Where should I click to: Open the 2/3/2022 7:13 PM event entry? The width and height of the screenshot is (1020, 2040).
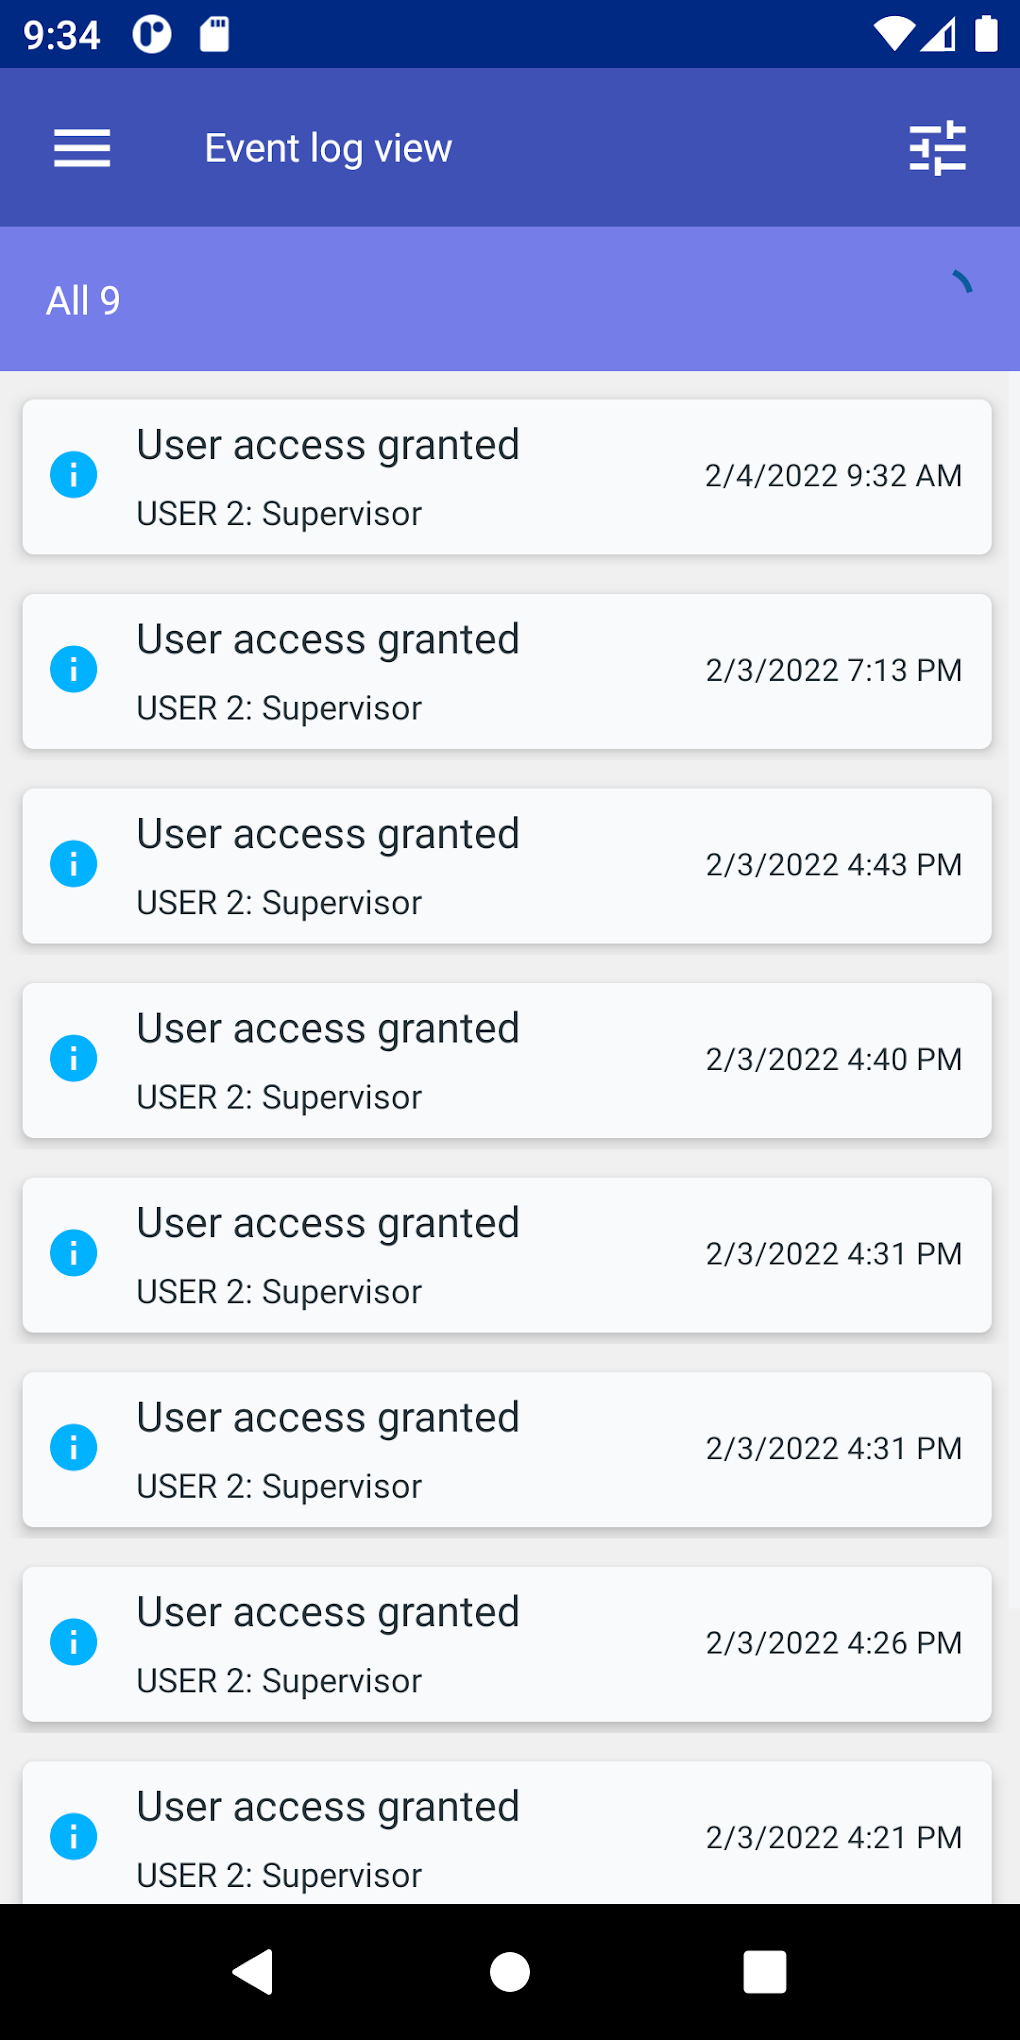(507, 672)
